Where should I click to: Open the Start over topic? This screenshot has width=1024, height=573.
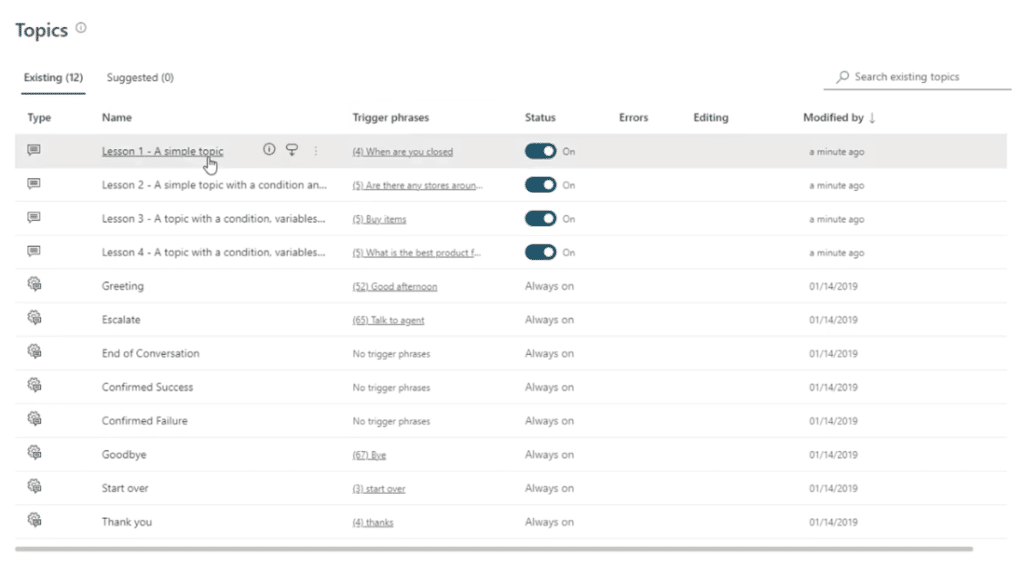click(x=125, y=488)
